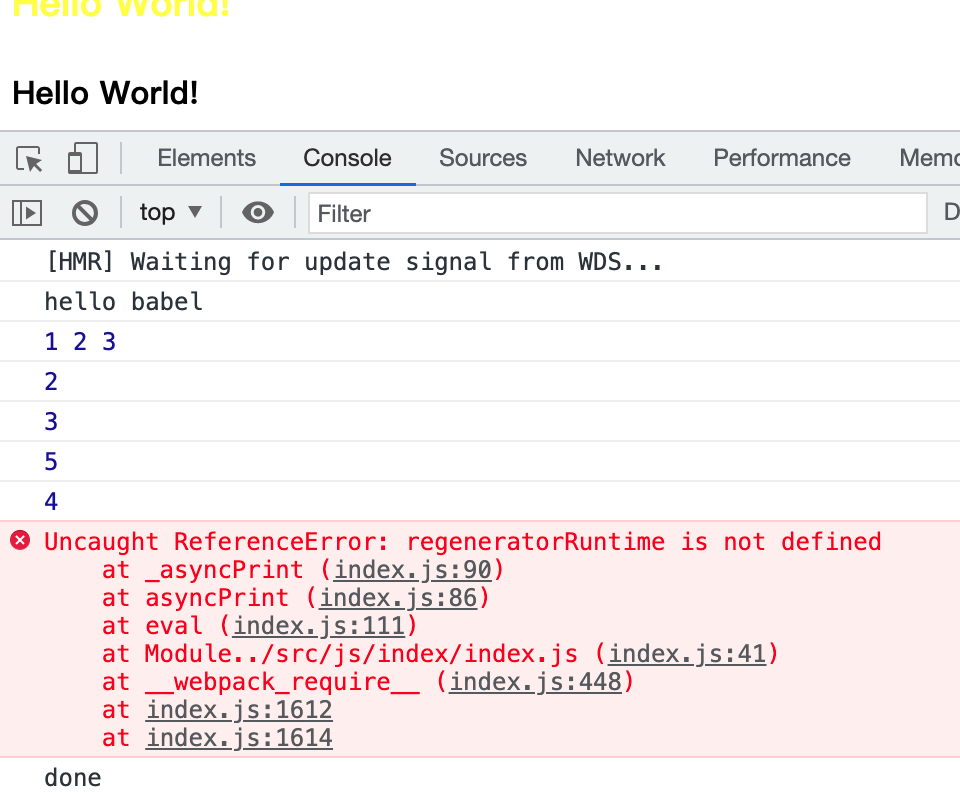Open the index.js:1612 stack link
Viewport: 960px width, 792px height.
pos(239,710)
